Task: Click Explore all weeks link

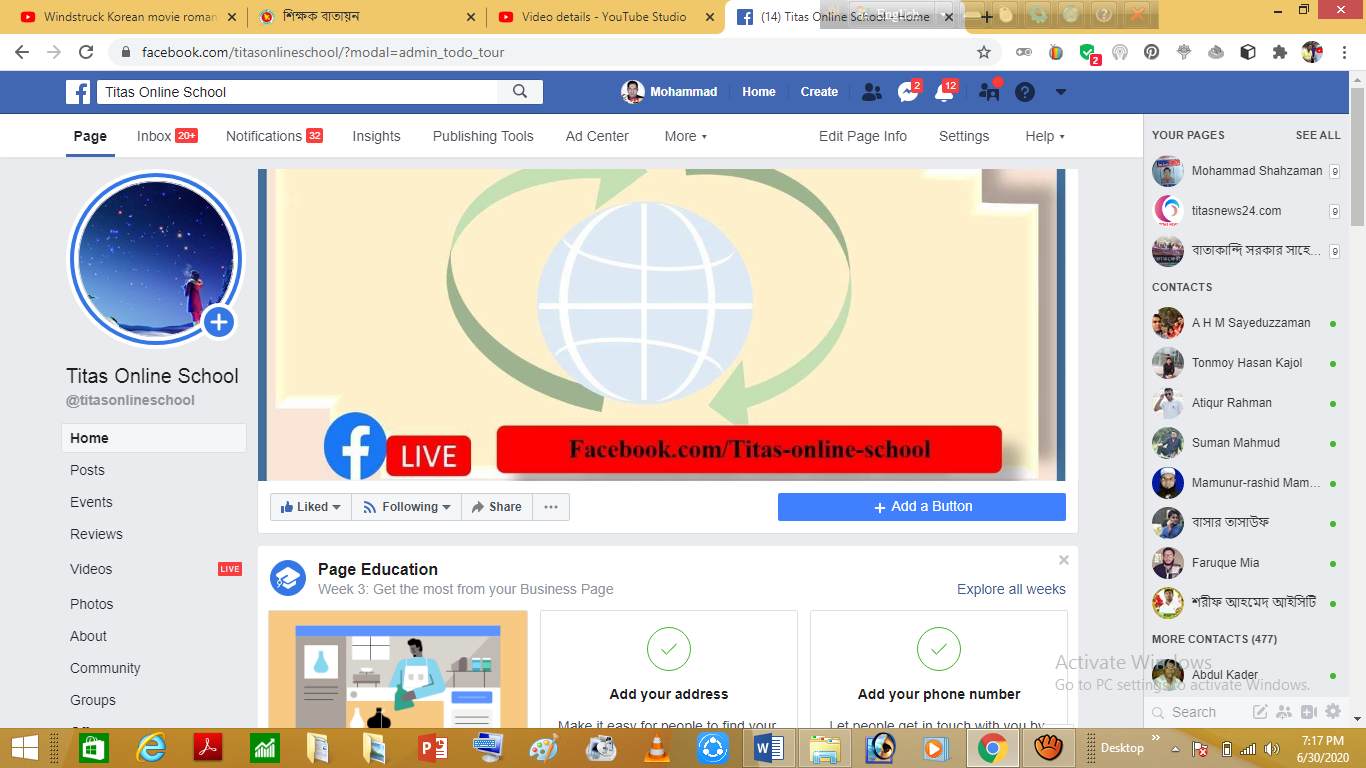Action: coord(1011,589)
